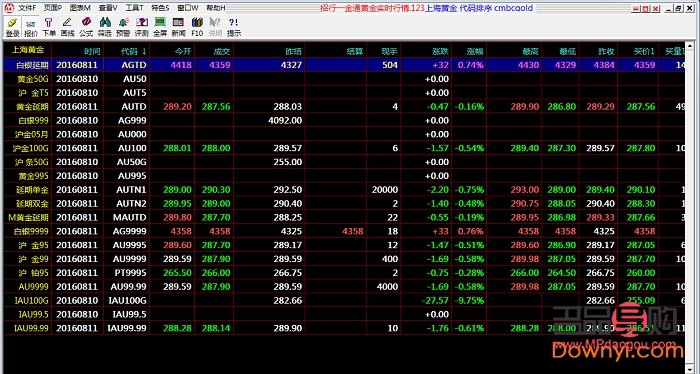Switch to 全屏 fullscreen mode icon
The height and width of the screenshot is (374, 700).
160,27
